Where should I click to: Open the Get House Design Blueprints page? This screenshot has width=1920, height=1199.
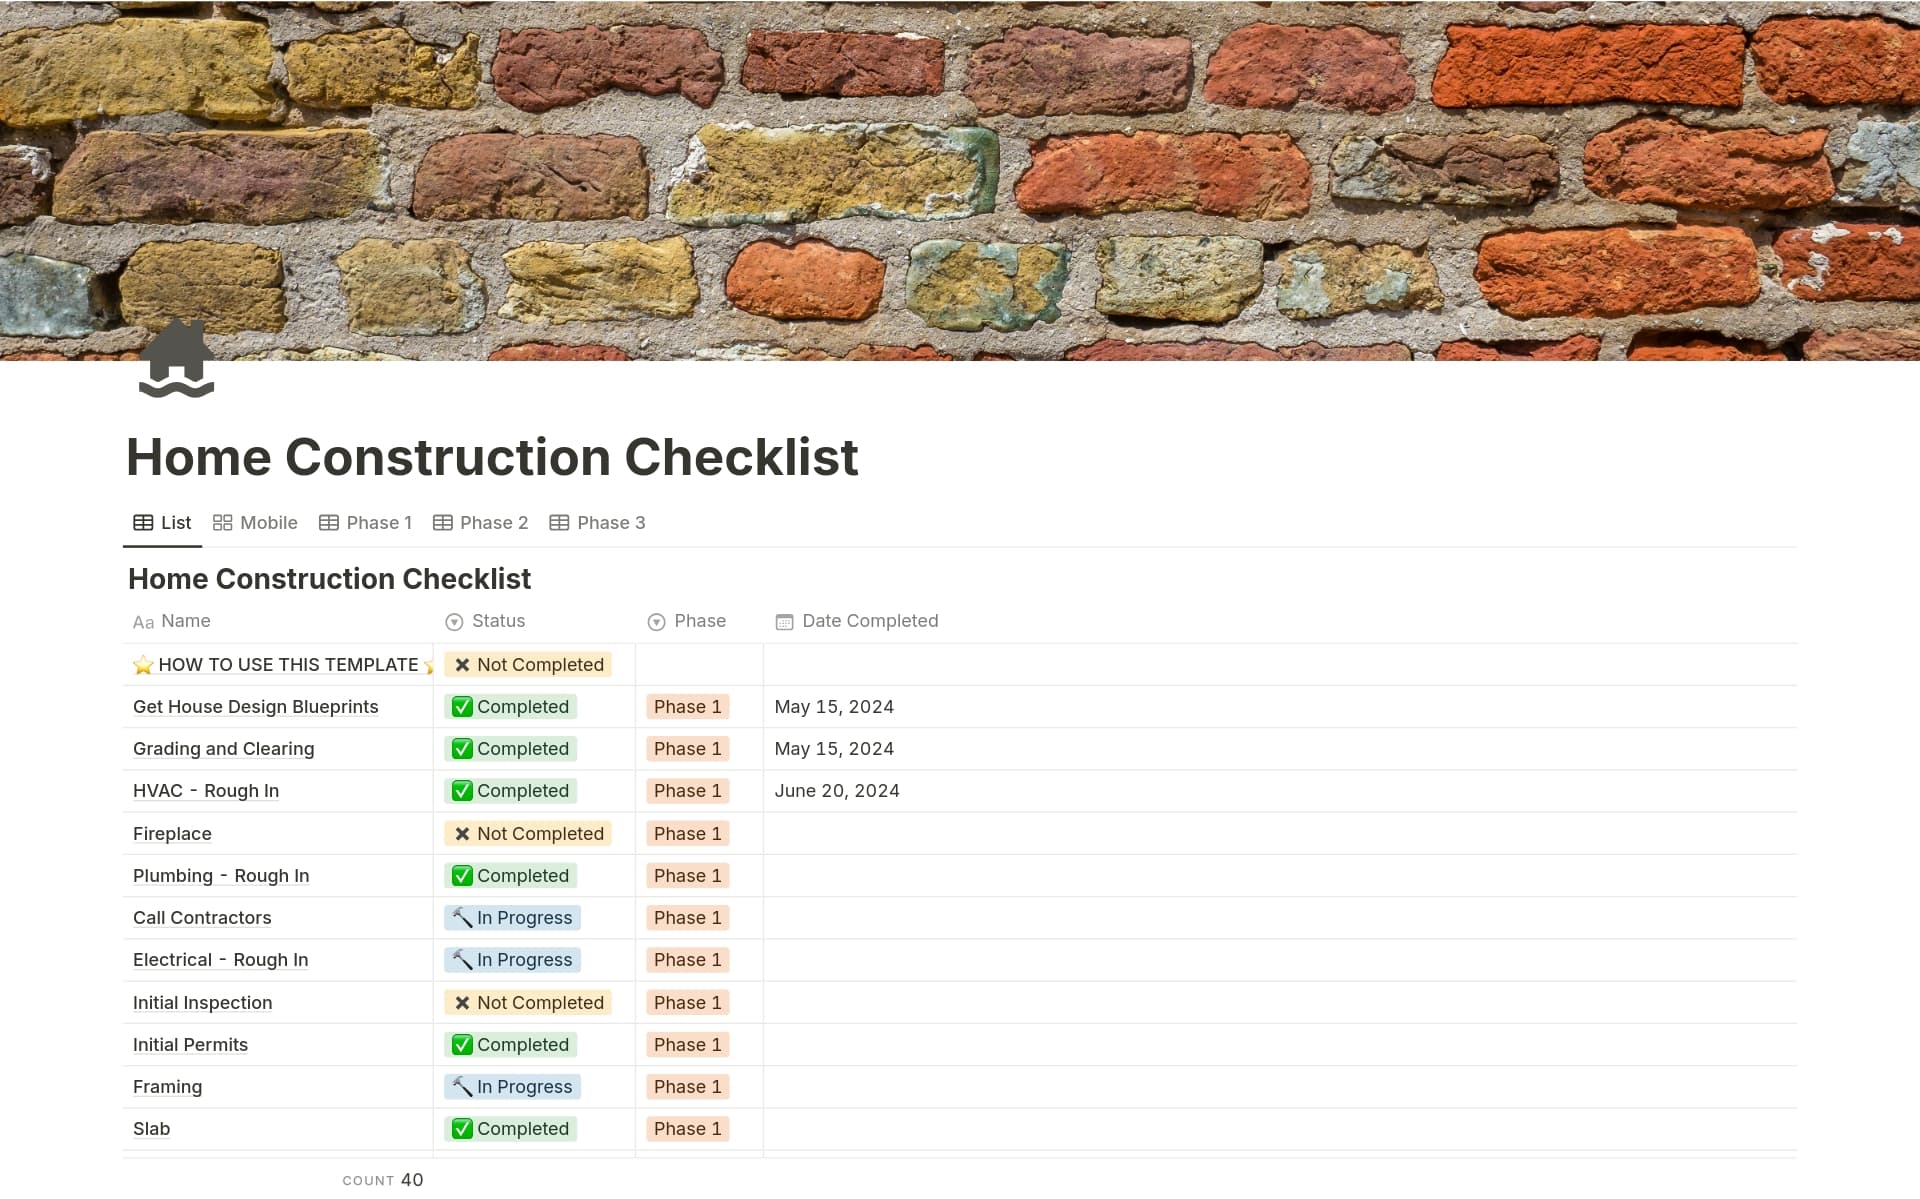point(255,707)
